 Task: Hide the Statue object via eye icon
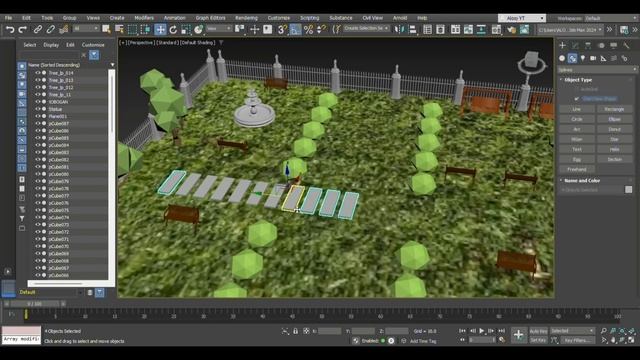[38, 109]
